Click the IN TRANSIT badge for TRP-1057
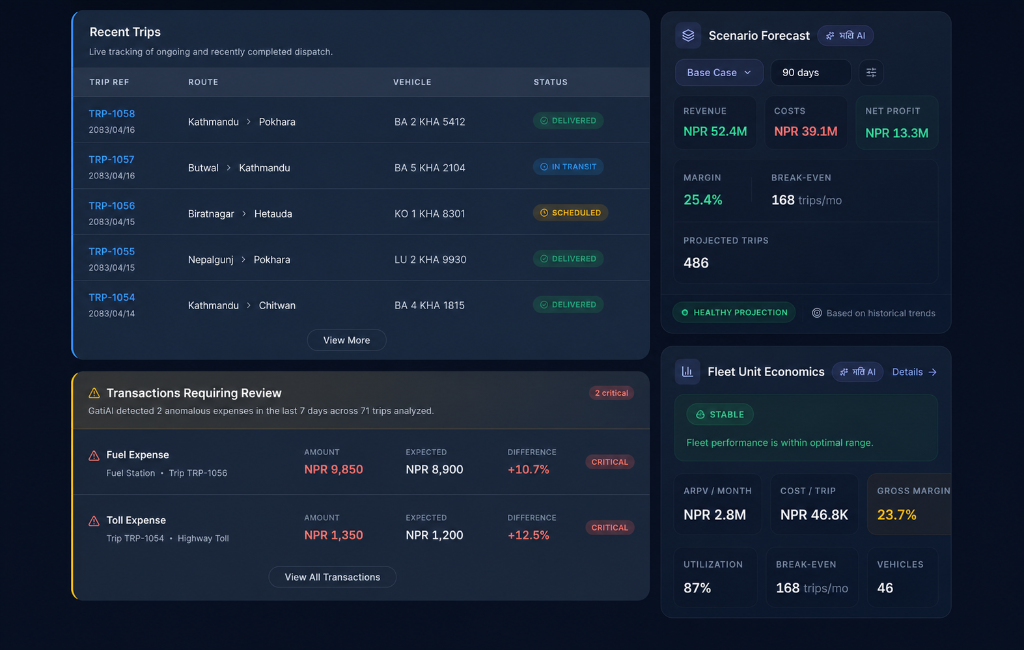 click(568, 167)
